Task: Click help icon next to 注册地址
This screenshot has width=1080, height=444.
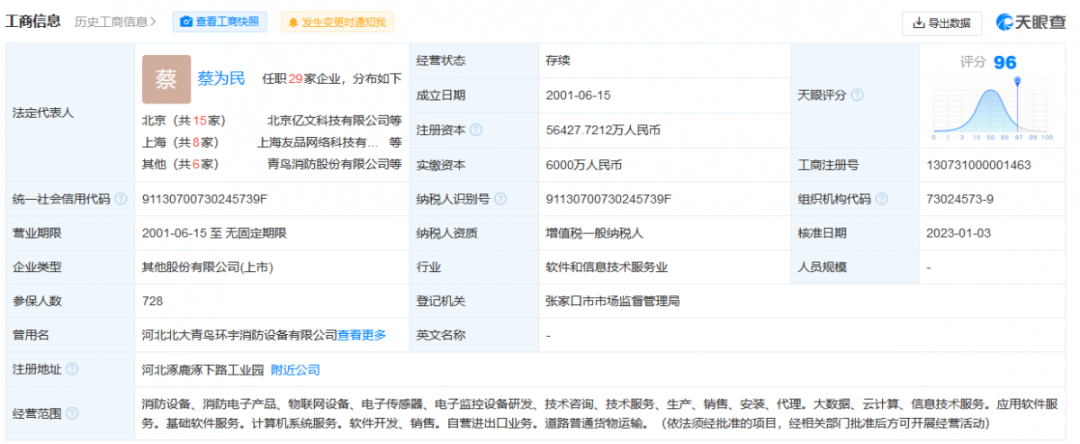Action: [72, 370]
